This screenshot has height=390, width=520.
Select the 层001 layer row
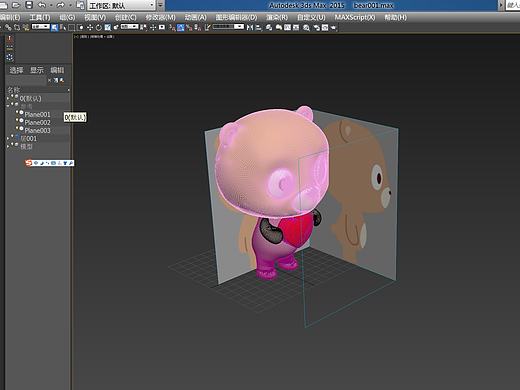point(38,138)
